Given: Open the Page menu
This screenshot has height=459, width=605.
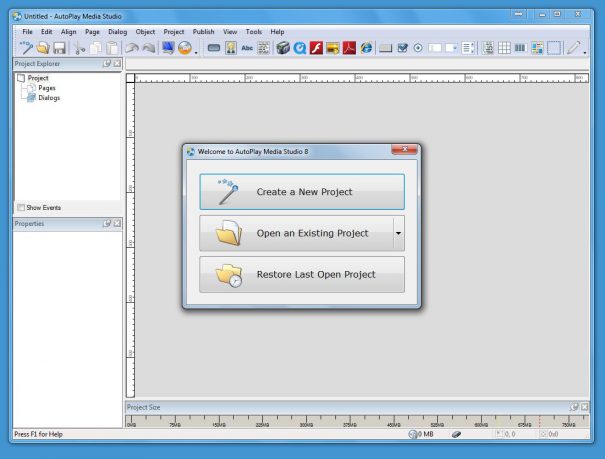Looking at the screenshot, I should click(x=92, y=32).
